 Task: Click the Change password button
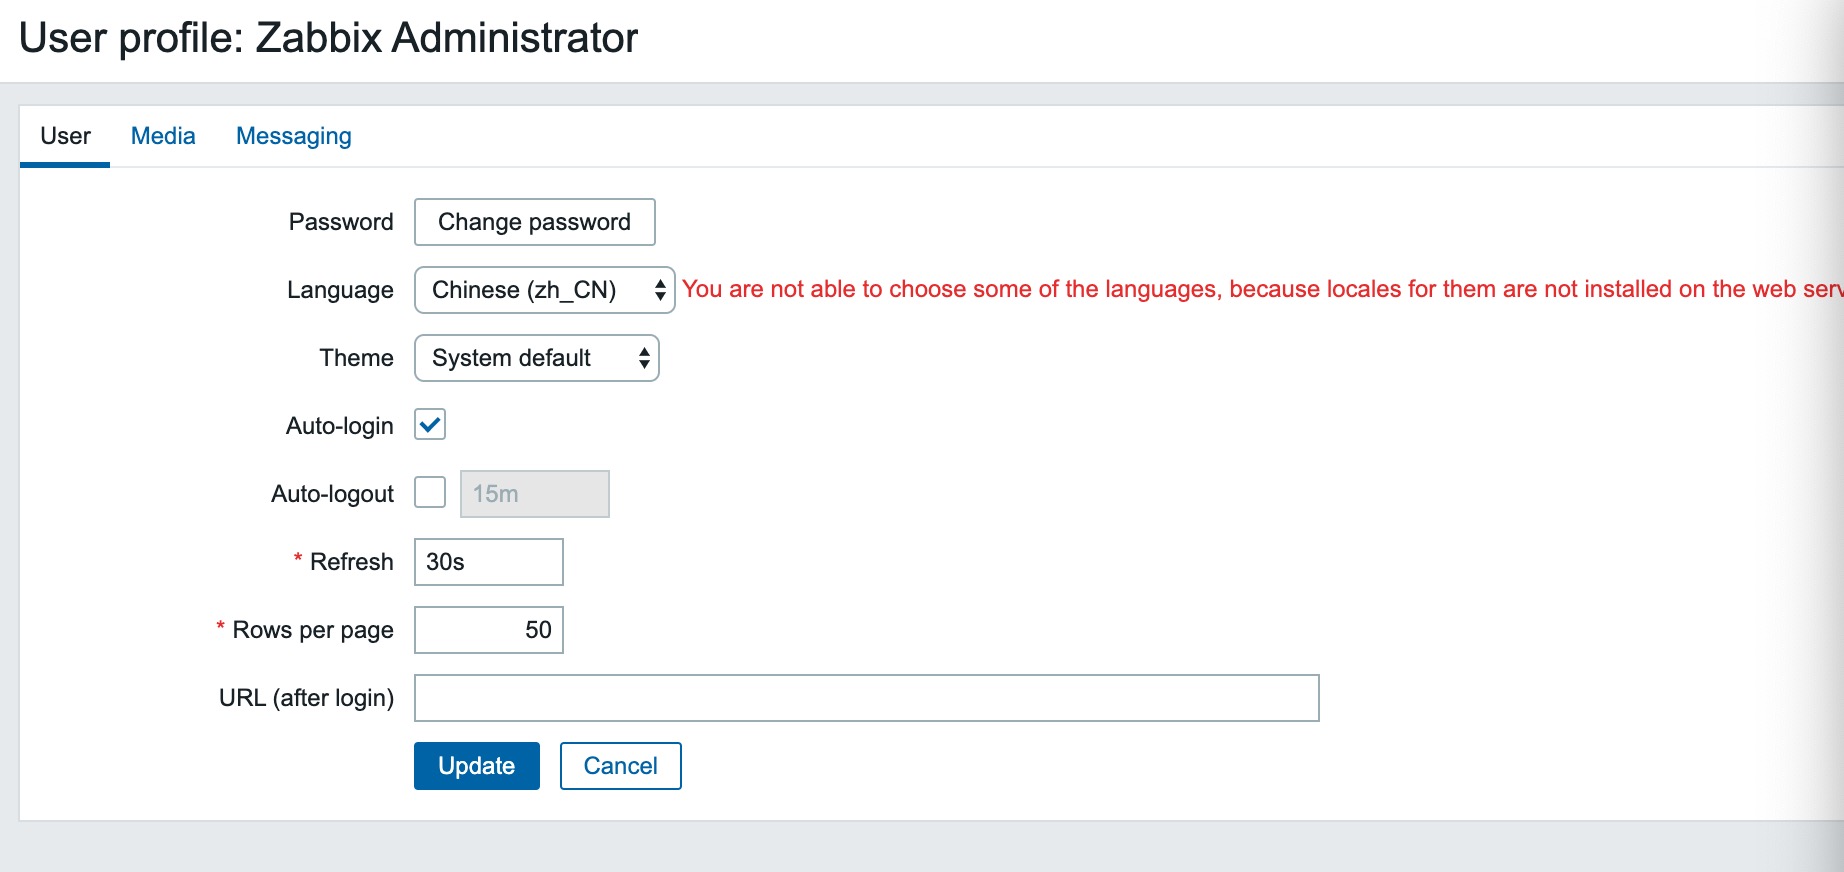(535, 222)
